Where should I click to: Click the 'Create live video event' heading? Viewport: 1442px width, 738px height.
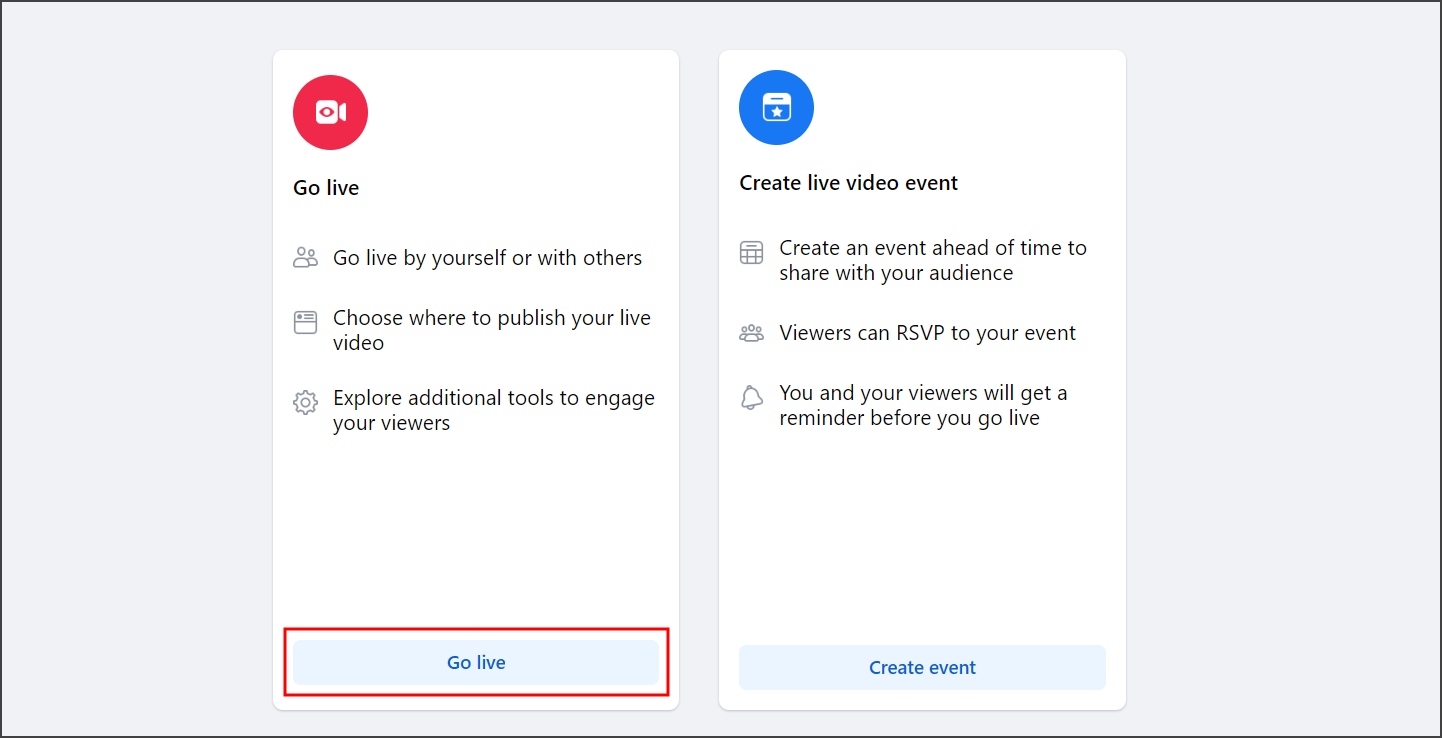(848, 183)
